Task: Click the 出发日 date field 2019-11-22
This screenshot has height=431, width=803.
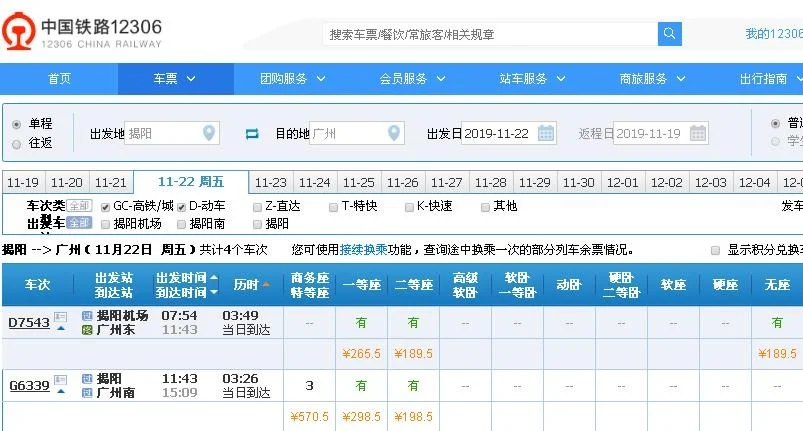Action: (x=509, y=133)
